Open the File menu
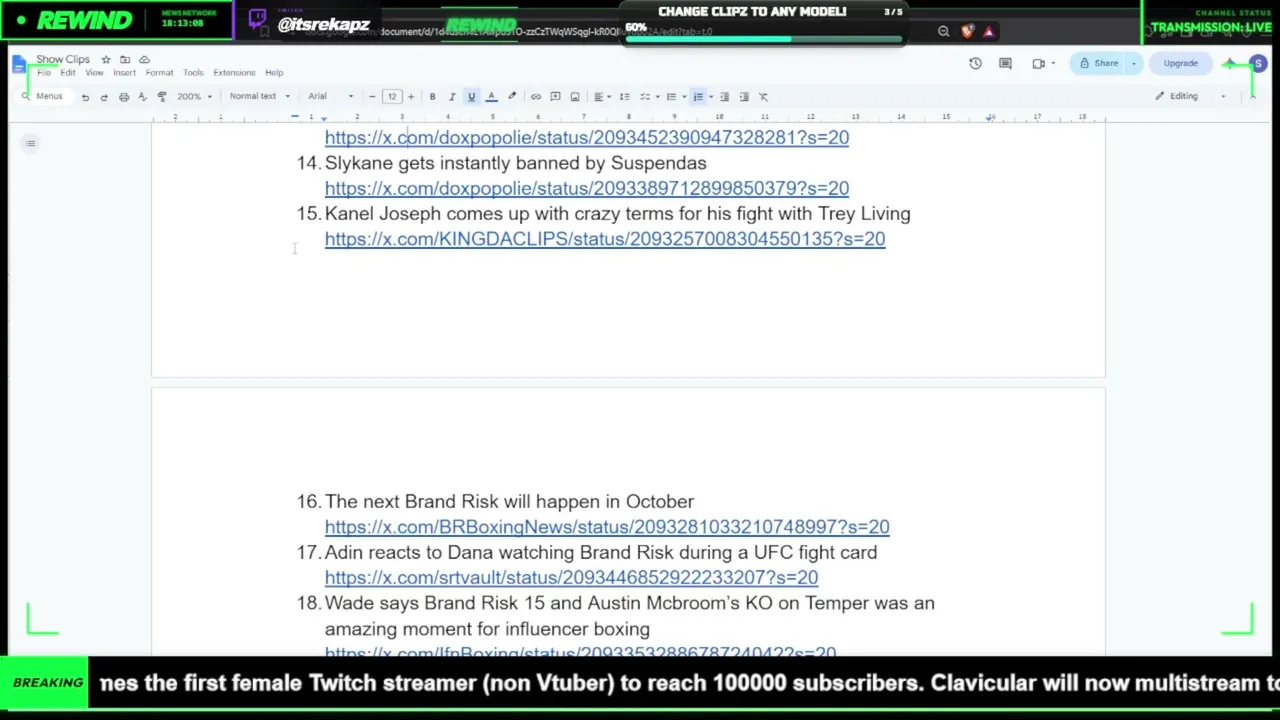The height and width of the screenshot is (720, 1280). [x=44, y=73]
